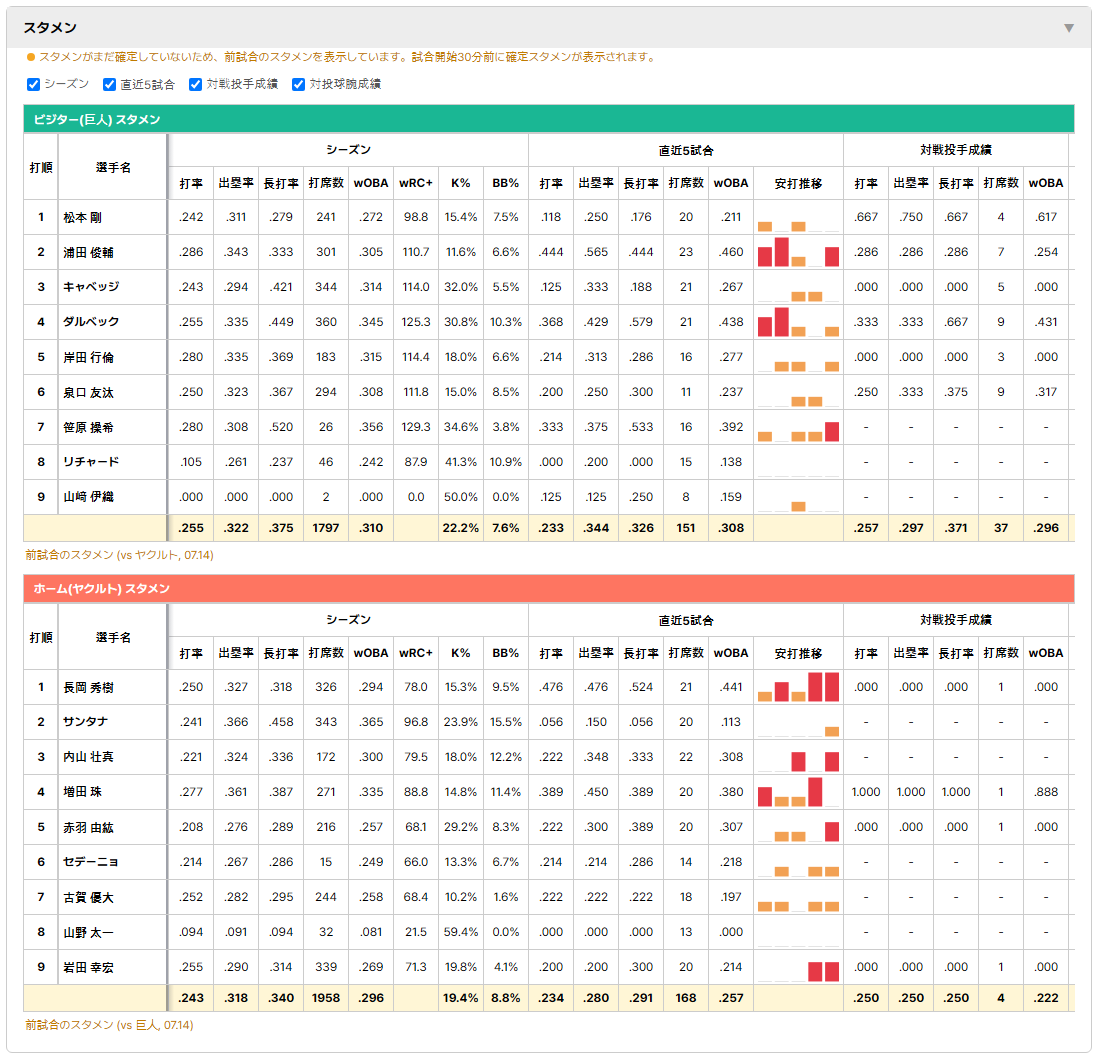Image resolution: width=1098 pixels, height=1059 pixels.
Task: Select player name サンタナ
Action: pos(85,722)
